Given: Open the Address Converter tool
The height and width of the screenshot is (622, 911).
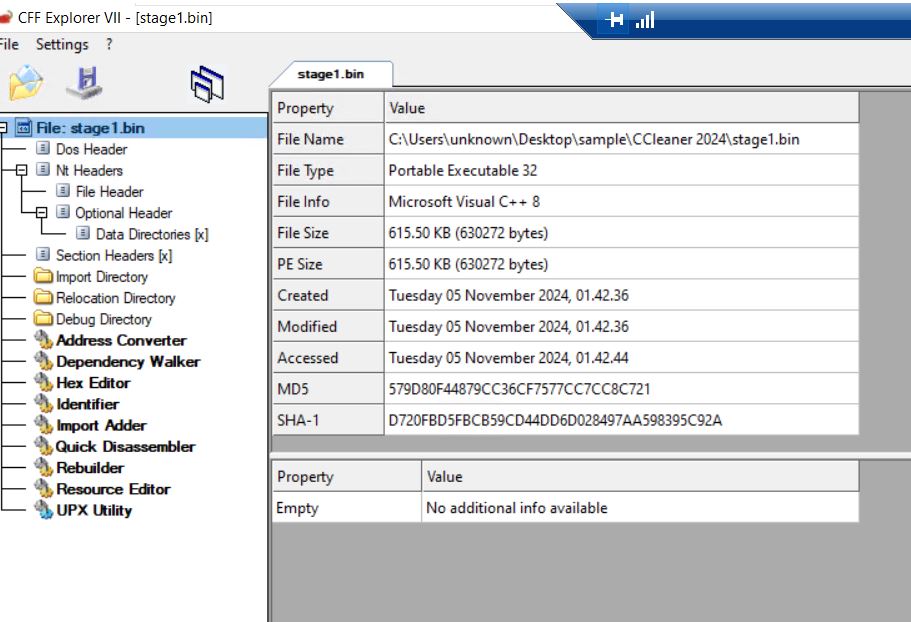Looking at the screenshot, I should (x=120, y=340).
